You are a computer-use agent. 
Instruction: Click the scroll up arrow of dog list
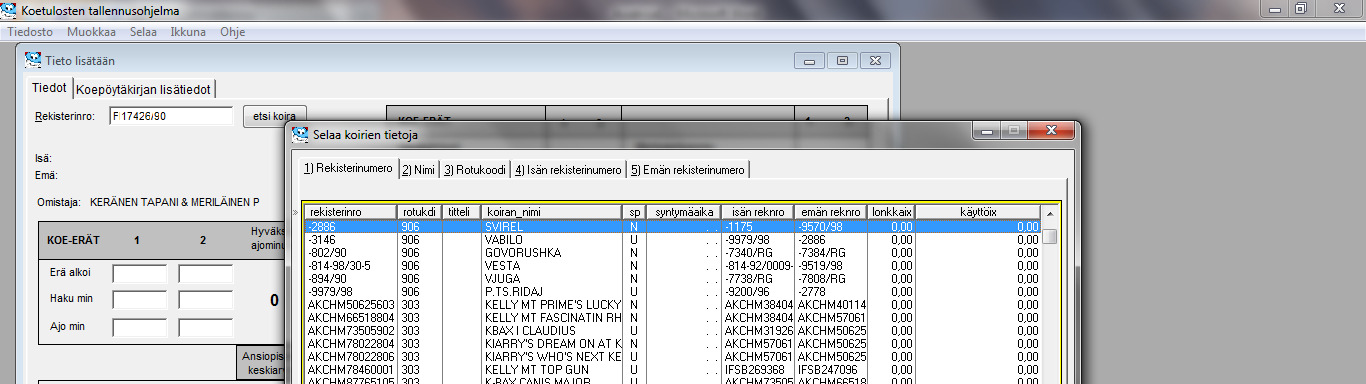[x=1049, y=213]
